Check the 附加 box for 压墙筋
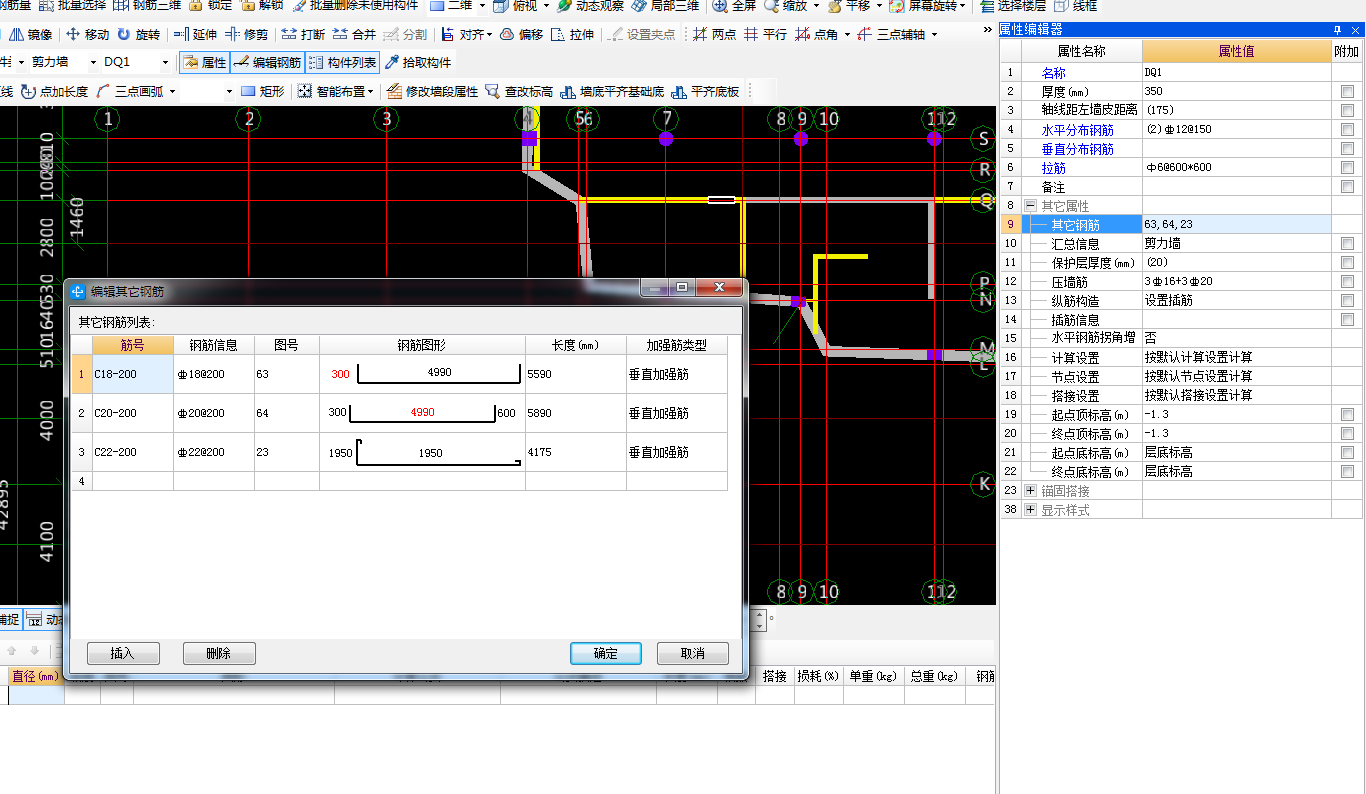Viewport: 1366px width, 794px height. 1348,282
